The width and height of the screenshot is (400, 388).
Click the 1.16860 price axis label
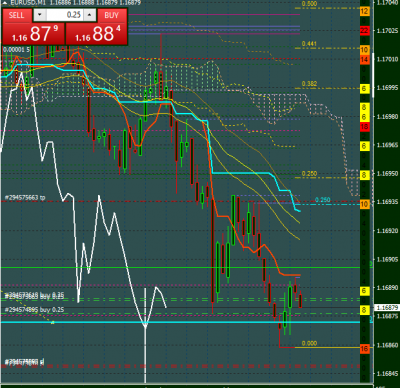point(387,345)
